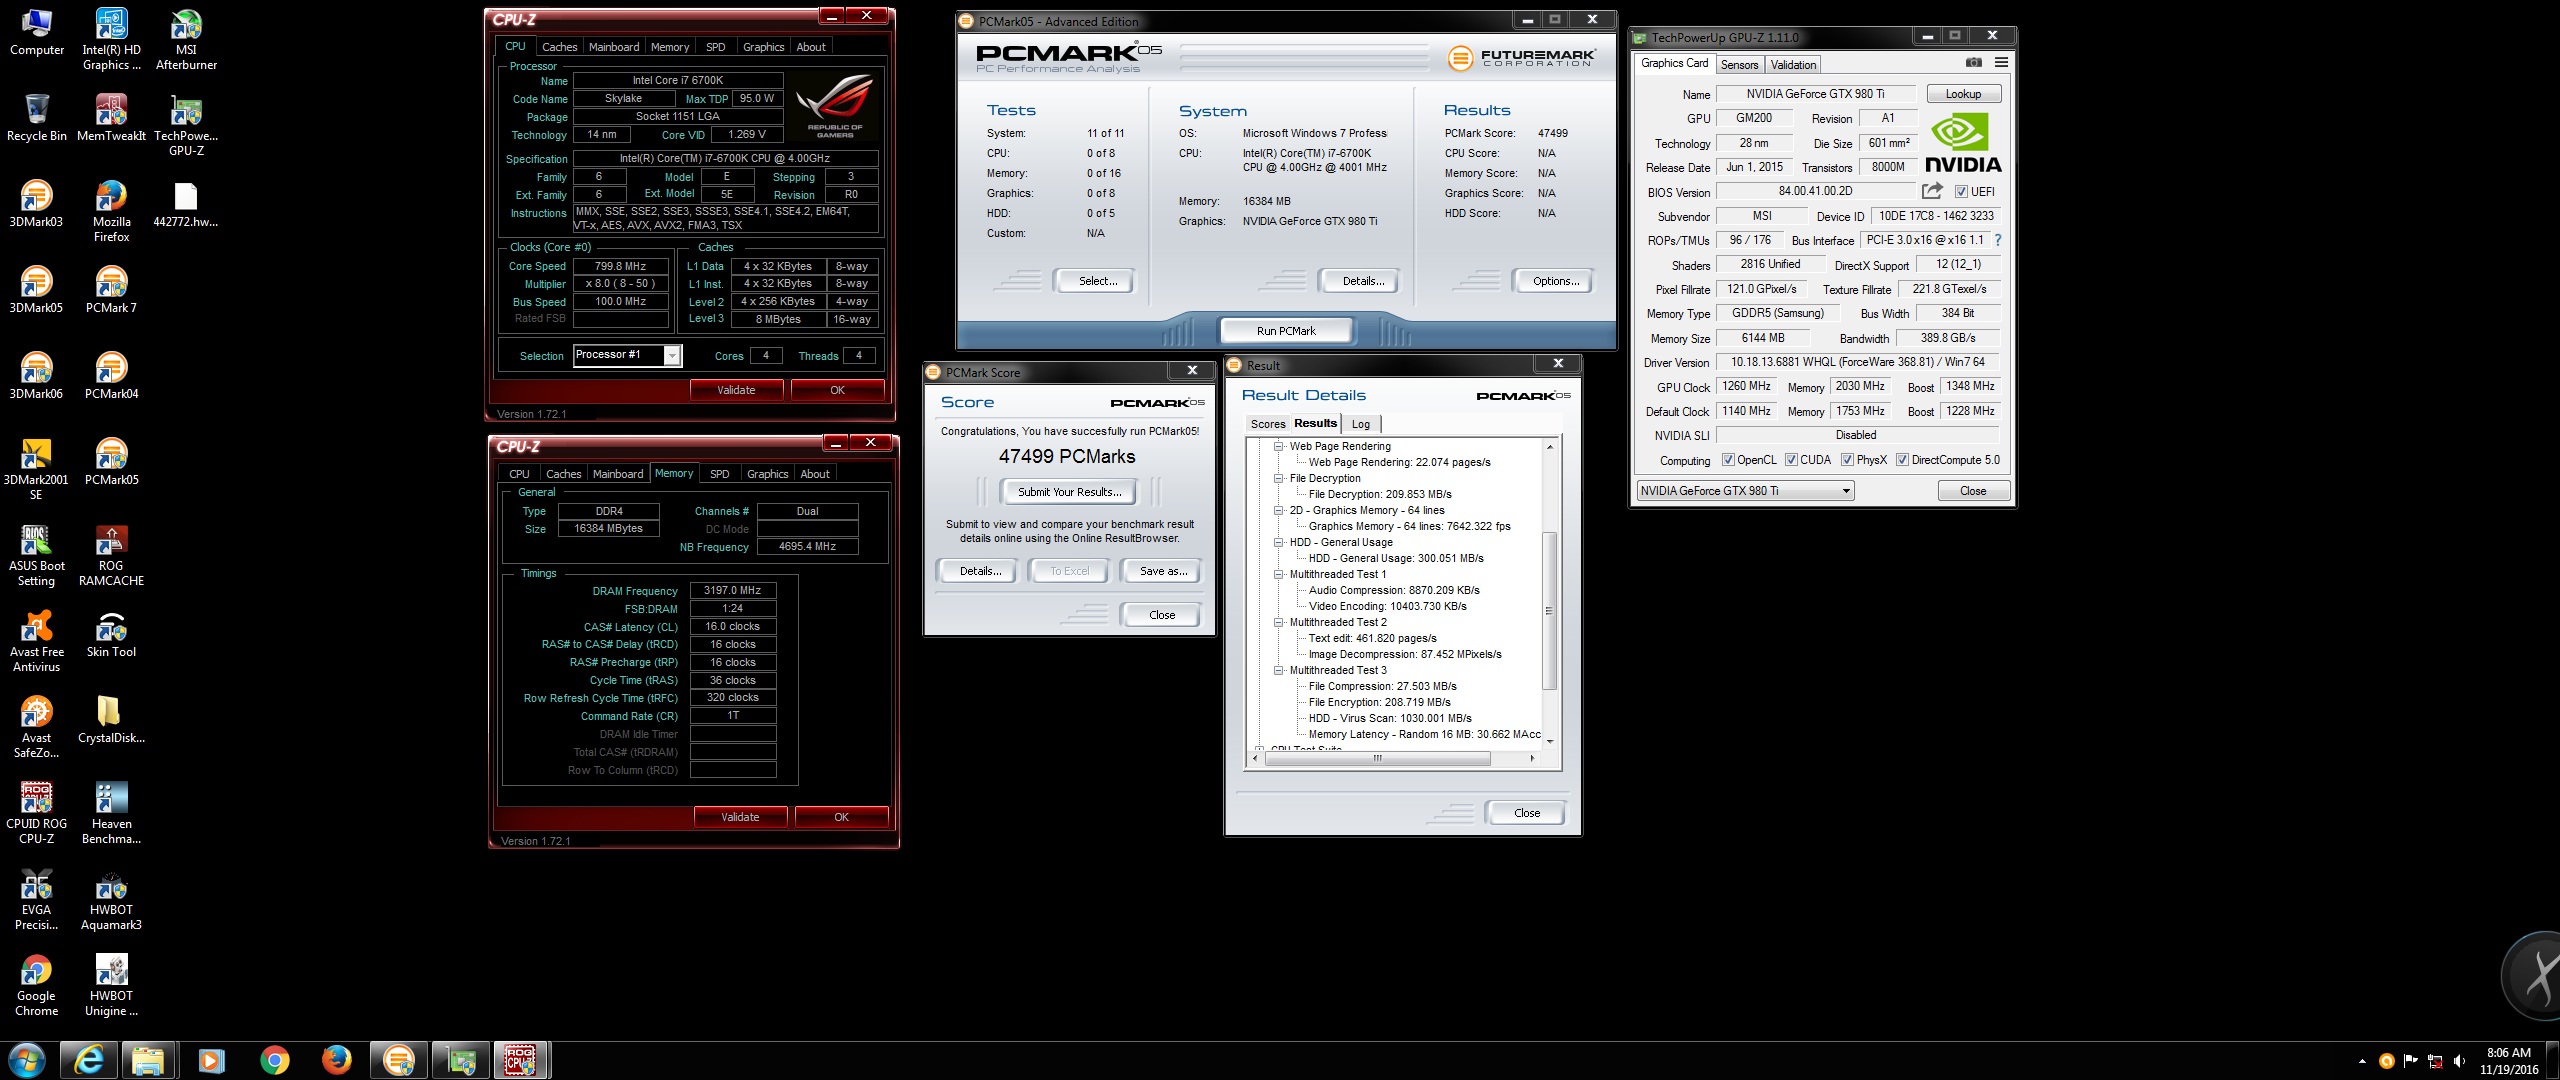
Task: Open Heaven Benchmark desktop shortcut
Action: [x=111, y=814]
